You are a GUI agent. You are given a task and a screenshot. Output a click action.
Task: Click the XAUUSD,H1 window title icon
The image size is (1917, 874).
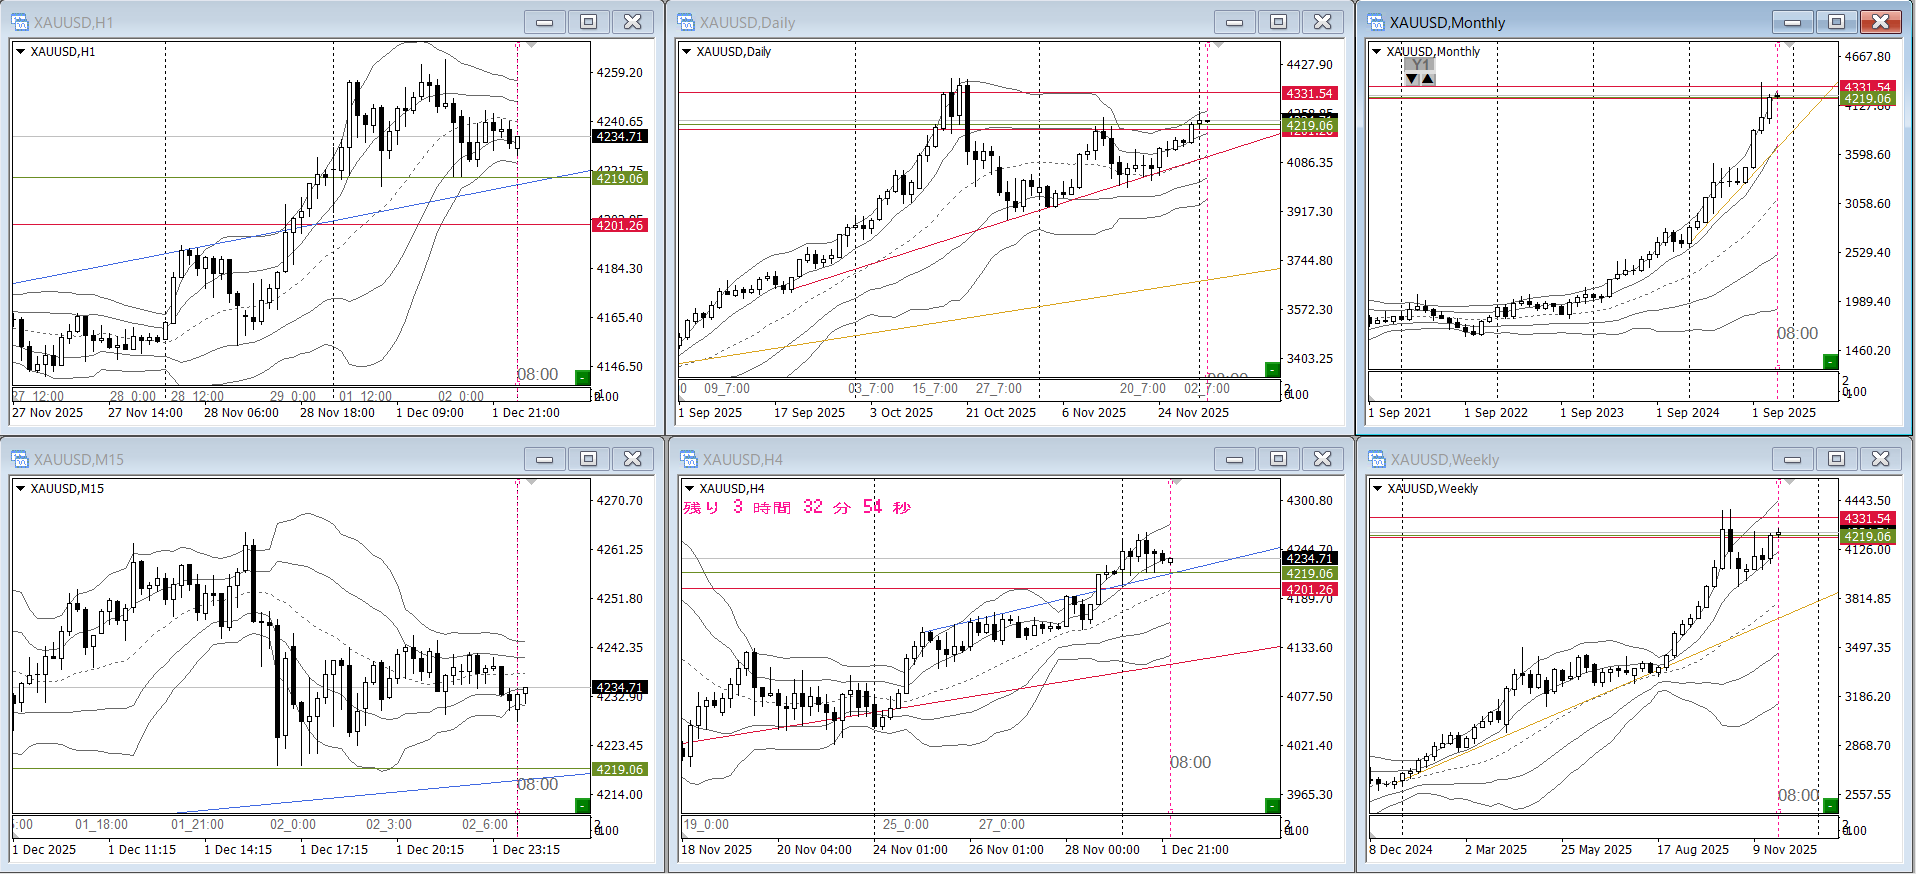point(20,22)
